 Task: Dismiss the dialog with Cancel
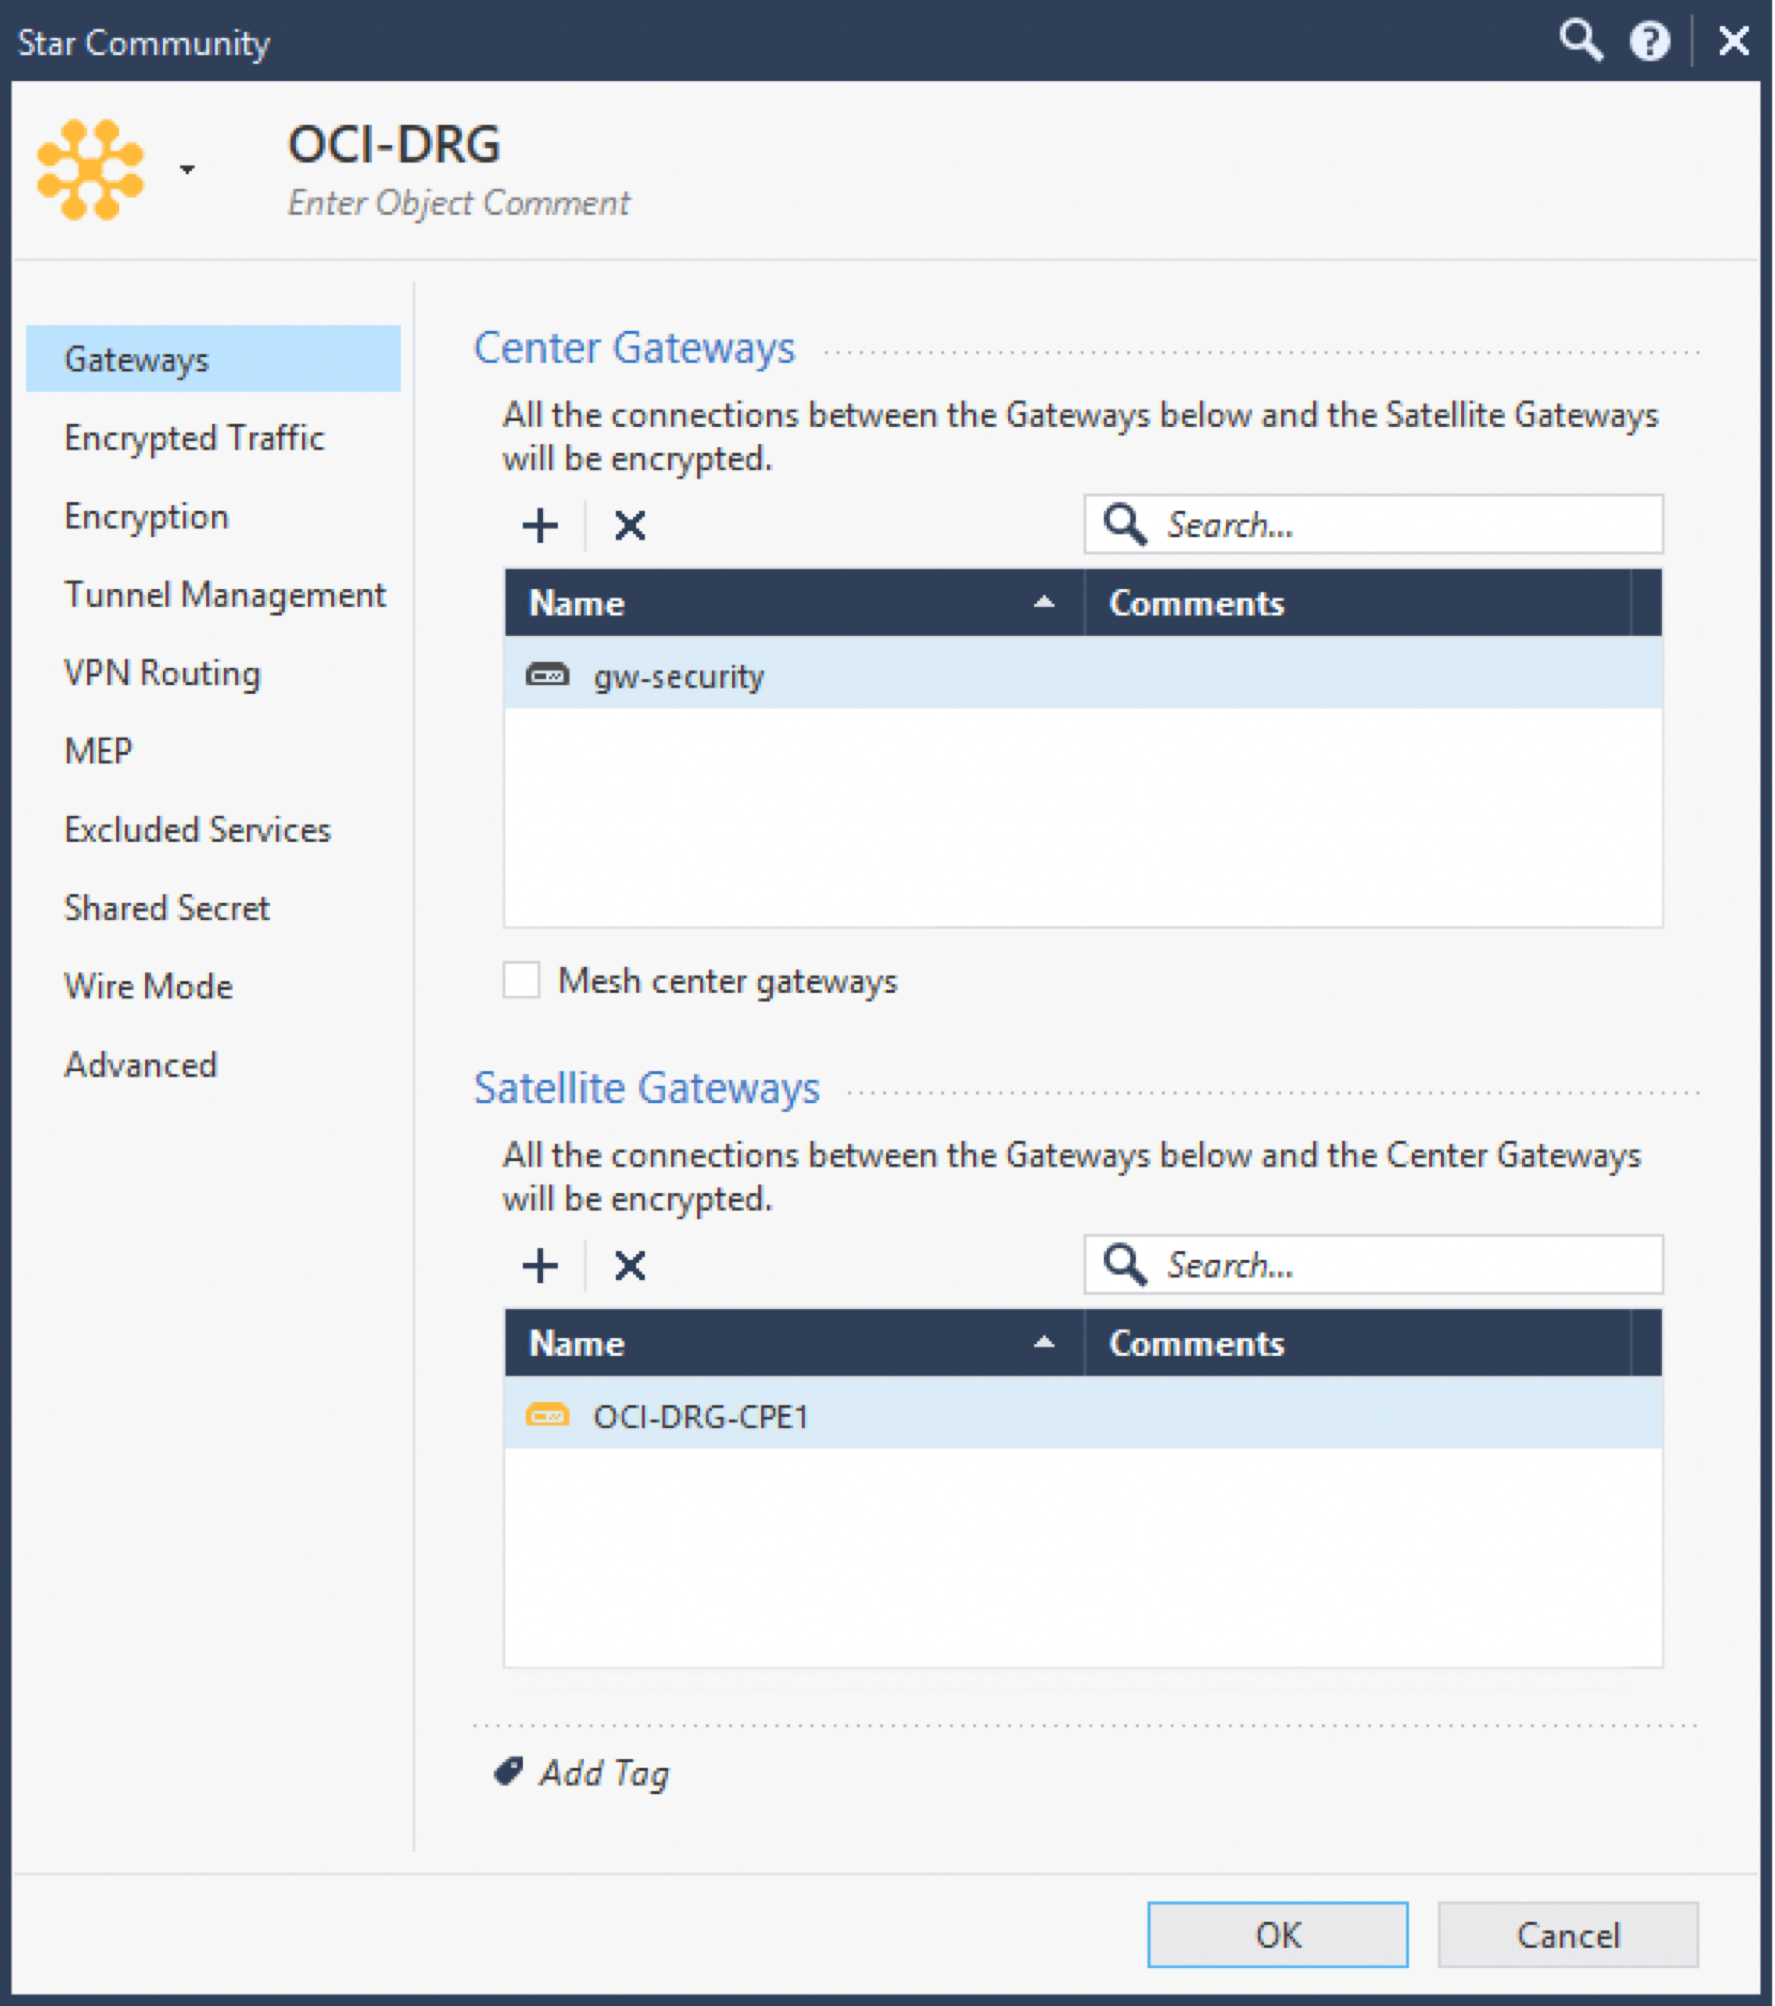click(x=1567, y=1934)
